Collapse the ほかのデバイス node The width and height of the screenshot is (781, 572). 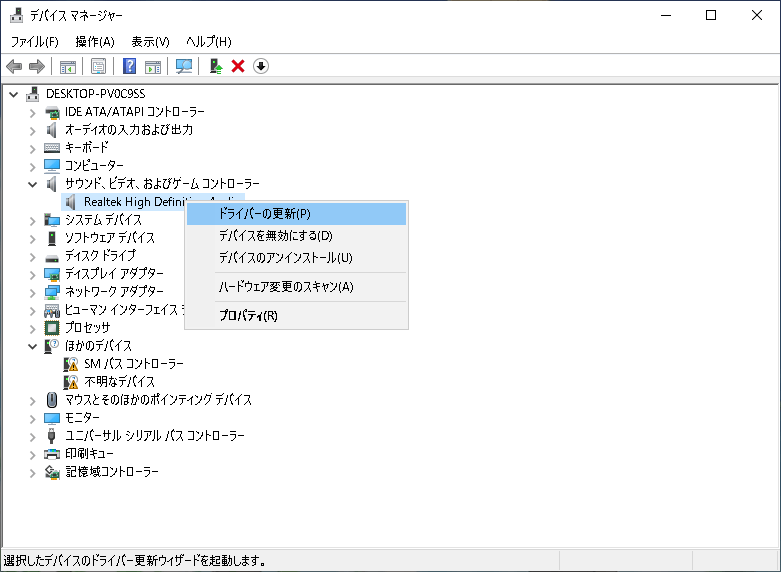pyautogui.click(x=33, y=346)
